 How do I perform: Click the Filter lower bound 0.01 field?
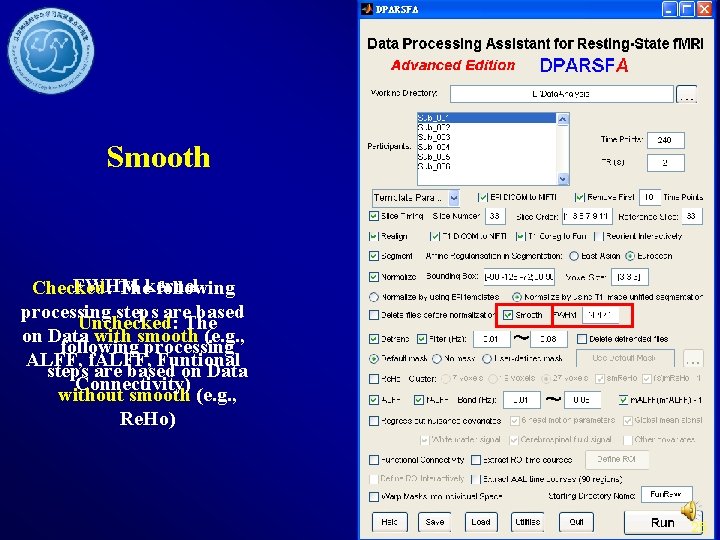click(491, 339)
